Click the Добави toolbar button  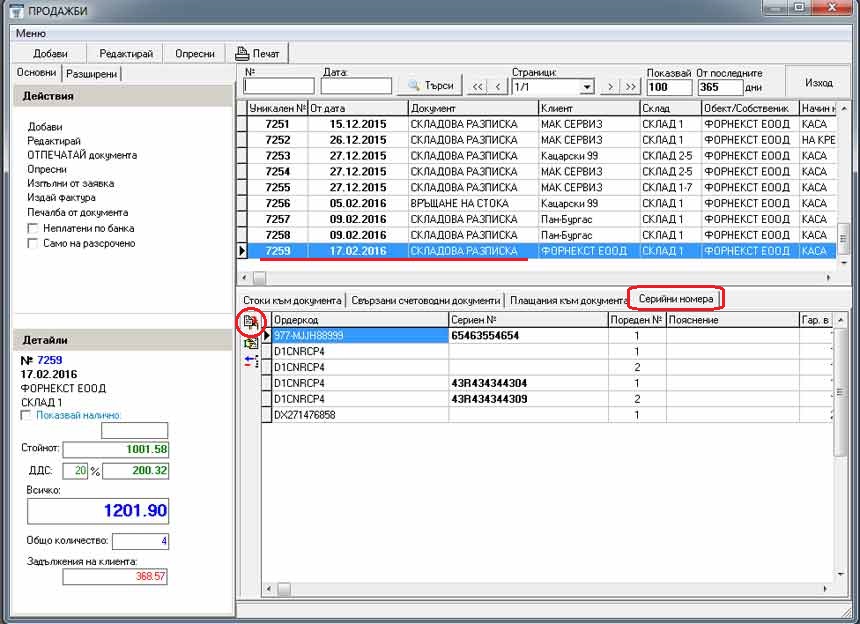pos(50,54)
